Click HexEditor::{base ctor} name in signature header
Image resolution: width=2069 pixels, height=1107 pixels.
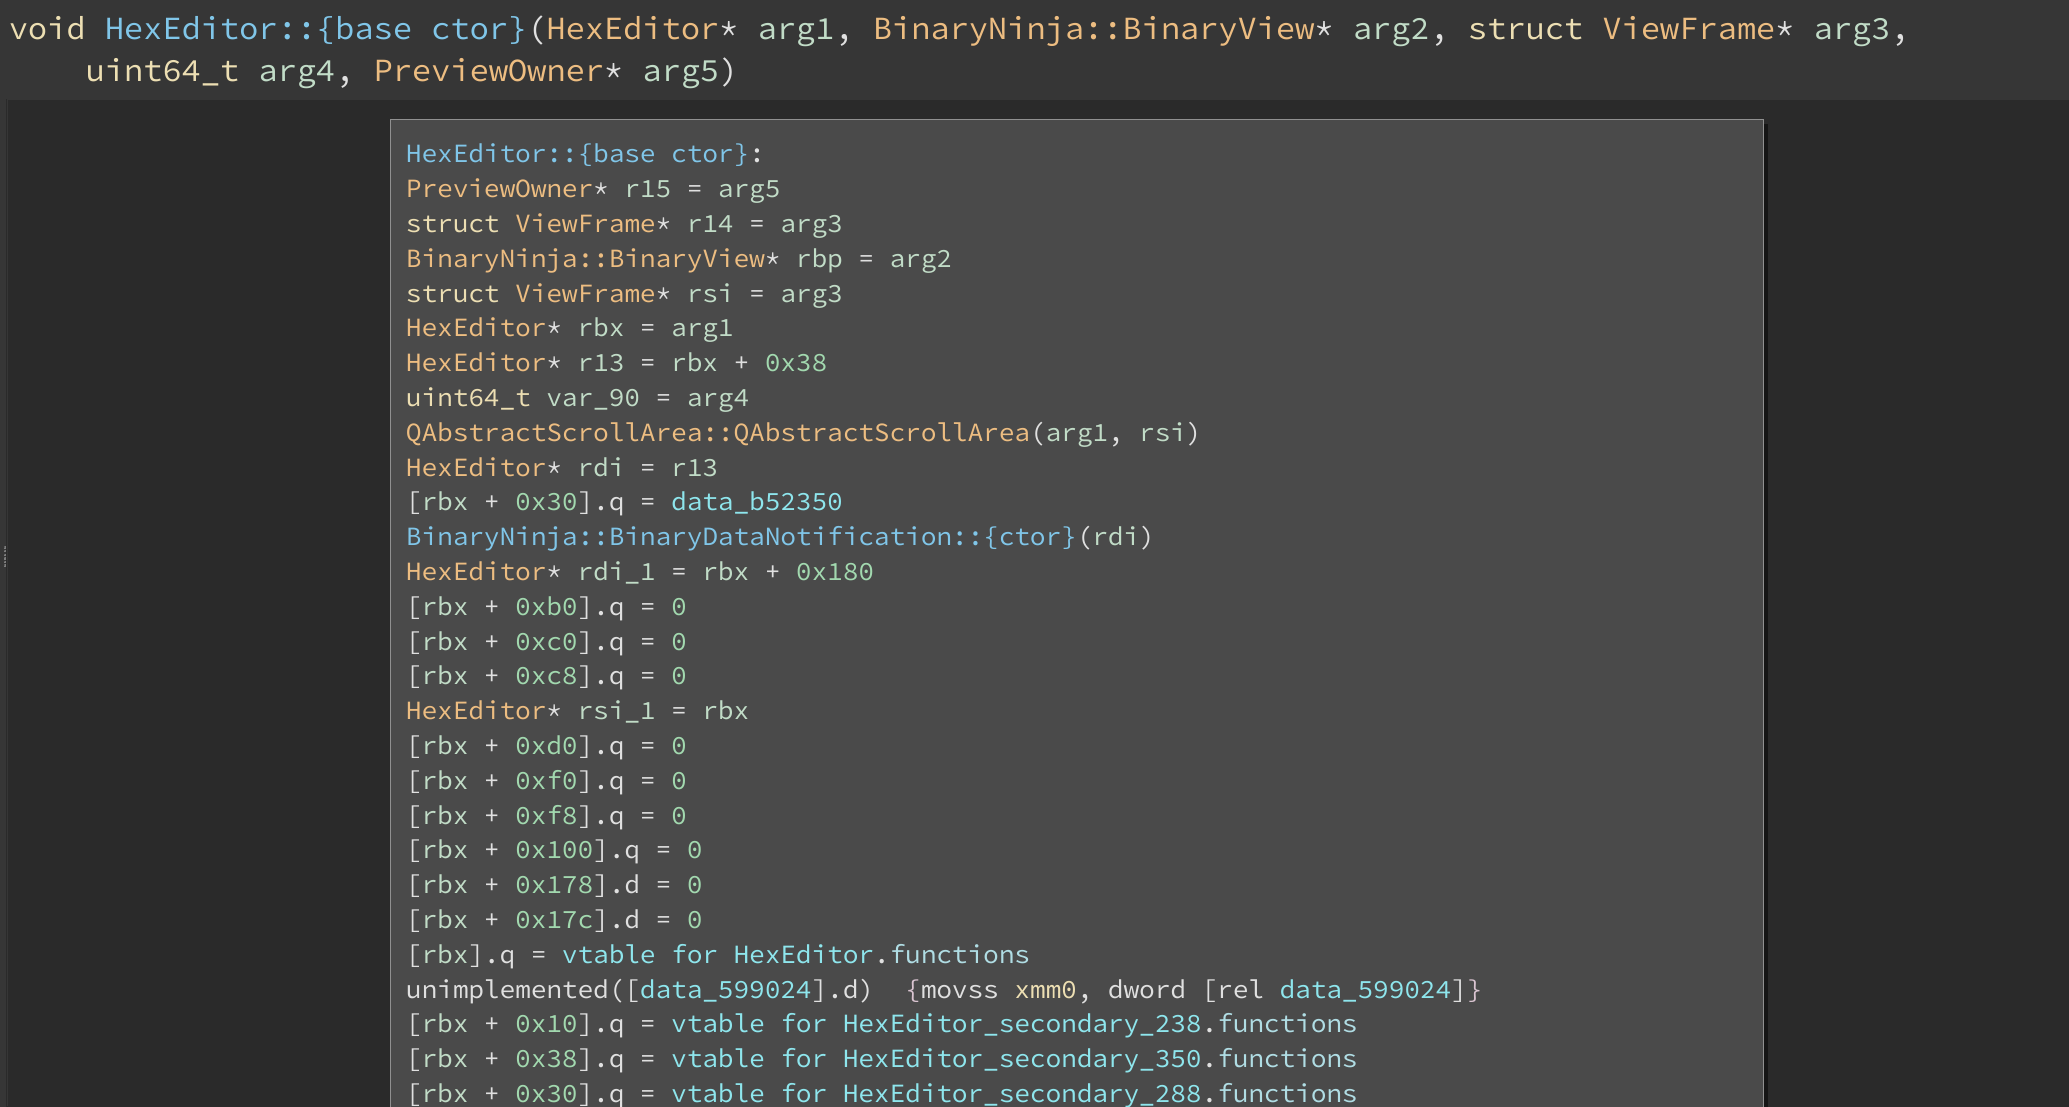pyautogui.click(x=314, y=29)
